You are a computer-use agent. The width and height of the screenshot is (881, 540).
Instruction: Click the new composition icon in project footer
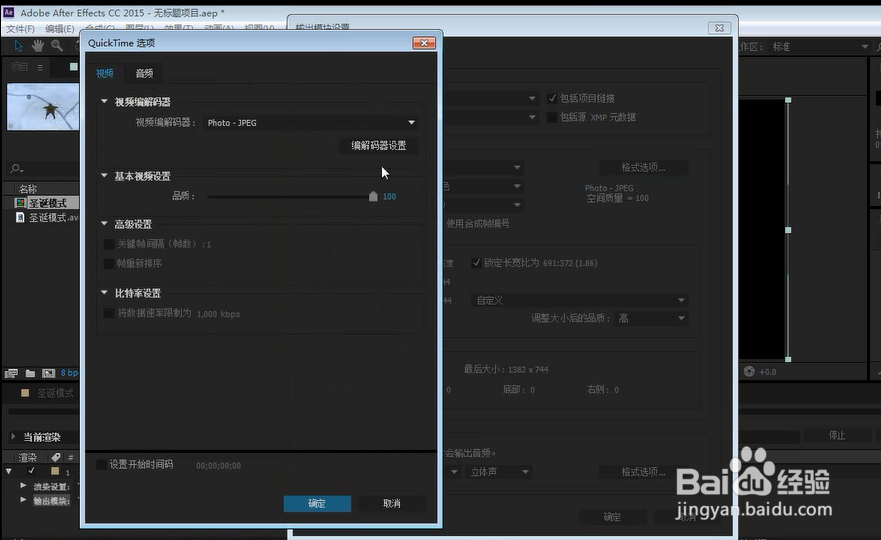(x=48, y=373)
